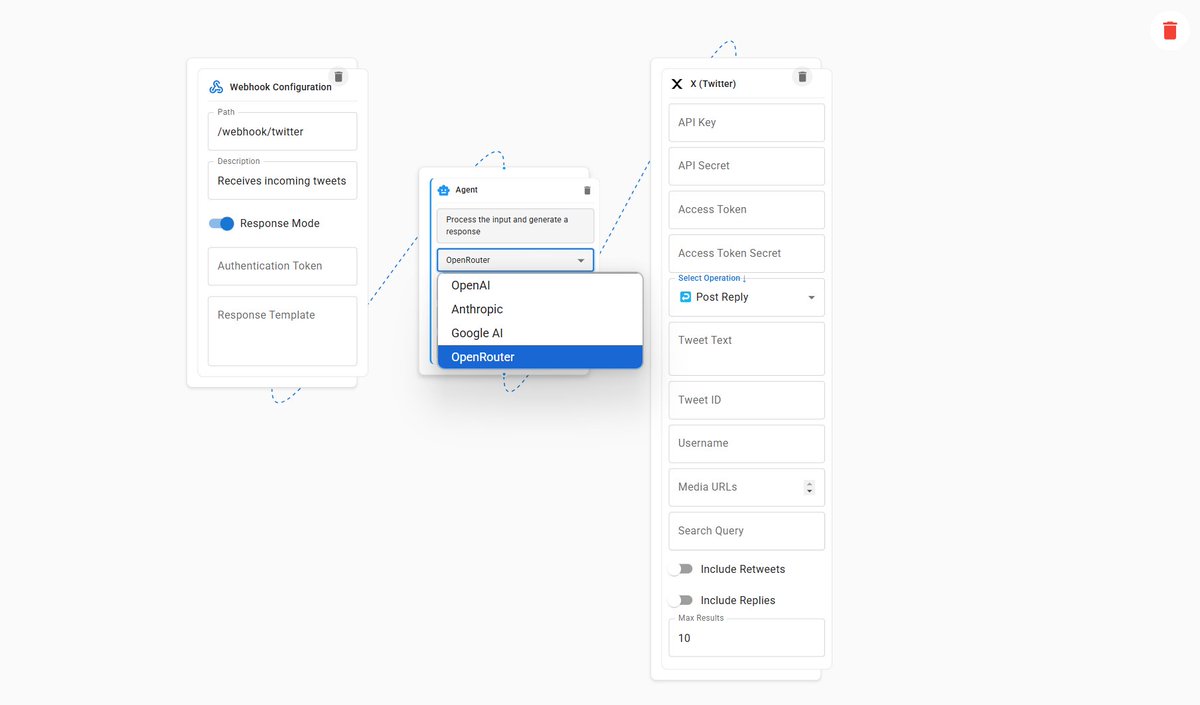This screenshot has height=705, width=1200.
Task: Enable the Include Replies switch
Action: [681, 600]
